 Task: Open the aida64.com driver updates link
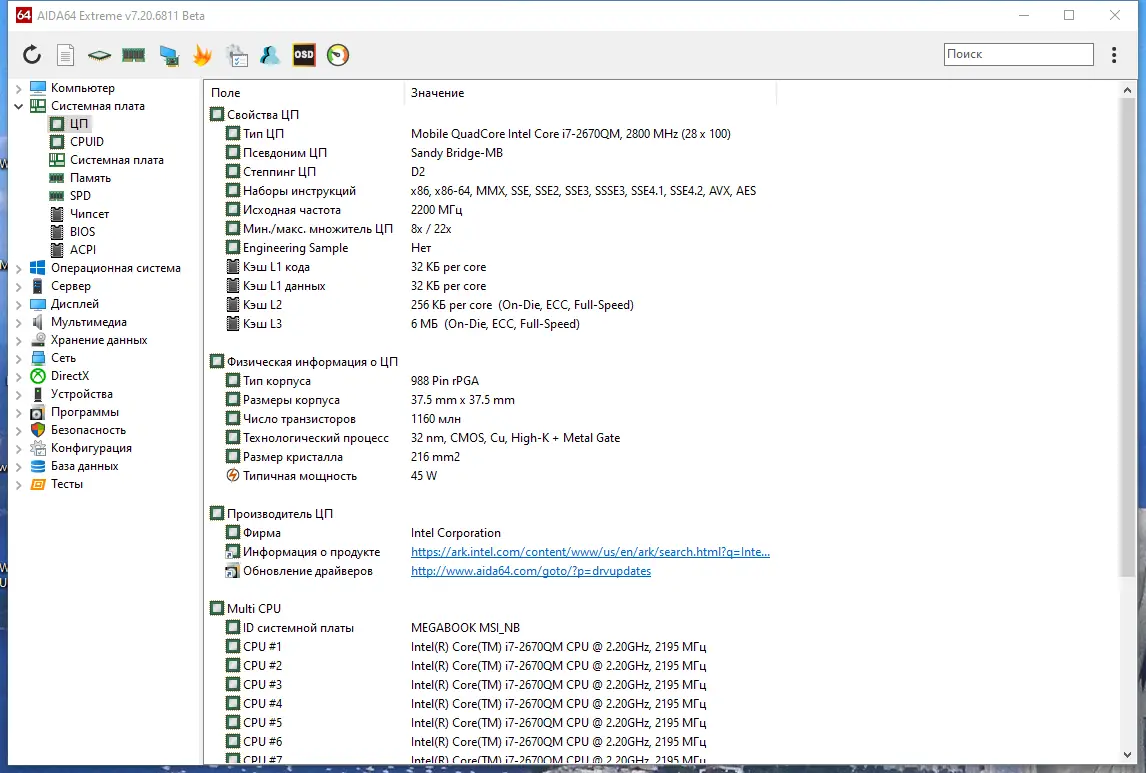tap(531, 571)
